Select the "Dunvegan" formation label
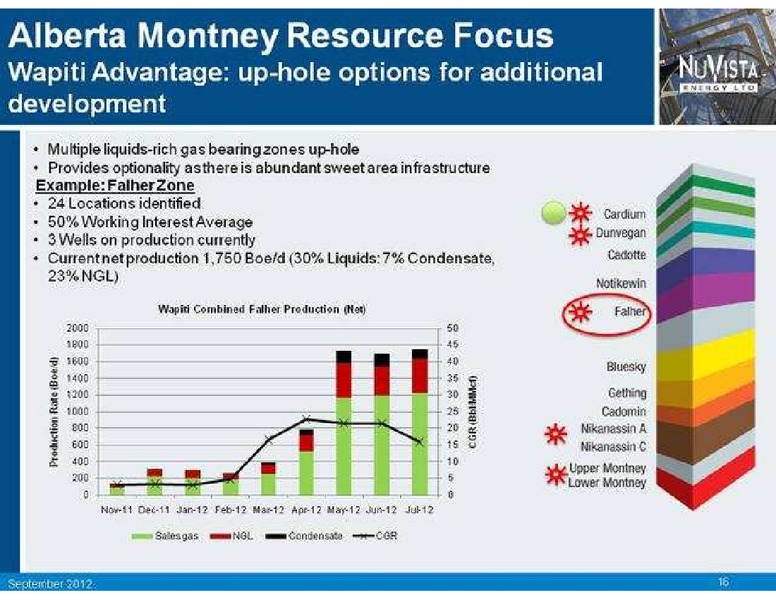The width and height of the screenshot is (776, 600). click(621, 233)
